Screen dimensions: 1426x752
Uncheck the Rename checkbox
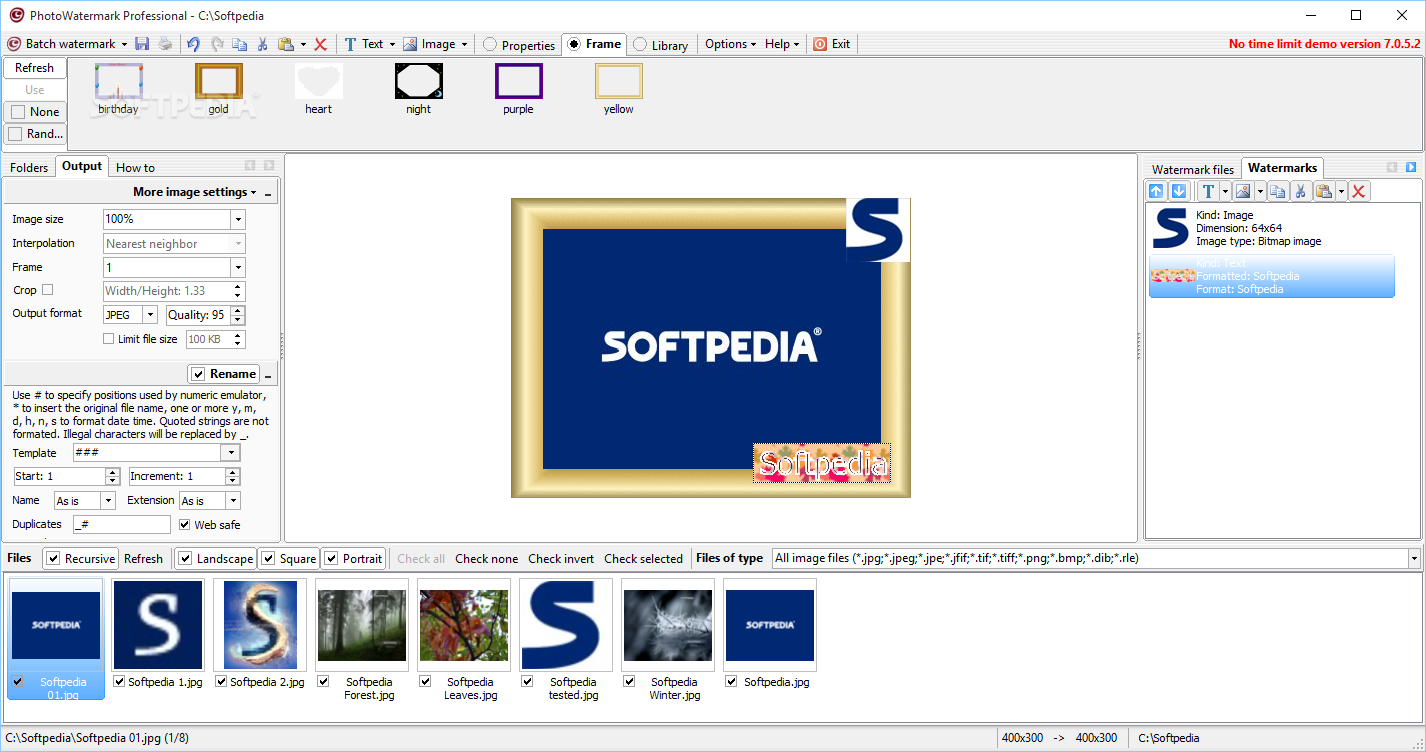pyautogui.click(x=198, y=374)
